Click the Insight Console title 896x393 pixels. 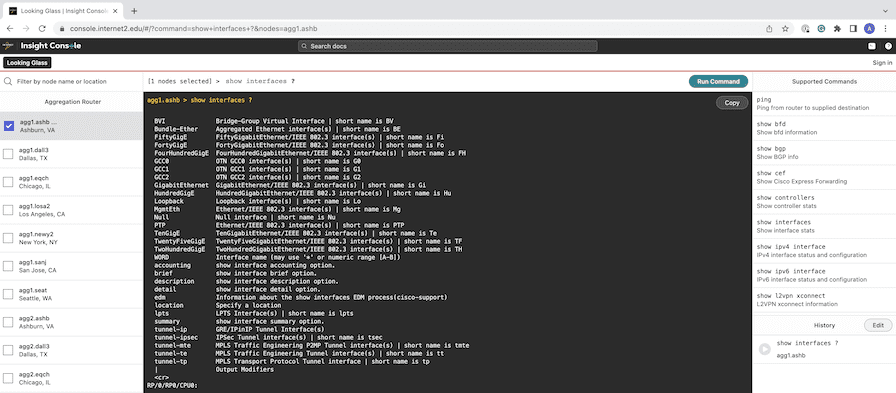[51, 46]
